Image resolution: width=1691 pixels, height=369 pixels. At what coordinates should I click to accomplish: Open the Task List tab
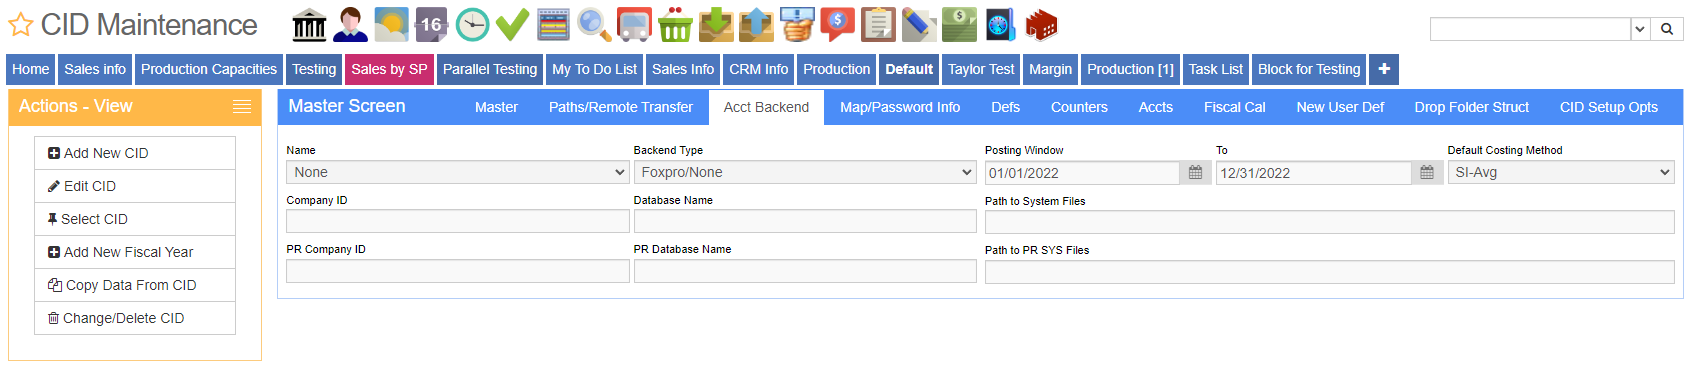tap(1216, 69)
